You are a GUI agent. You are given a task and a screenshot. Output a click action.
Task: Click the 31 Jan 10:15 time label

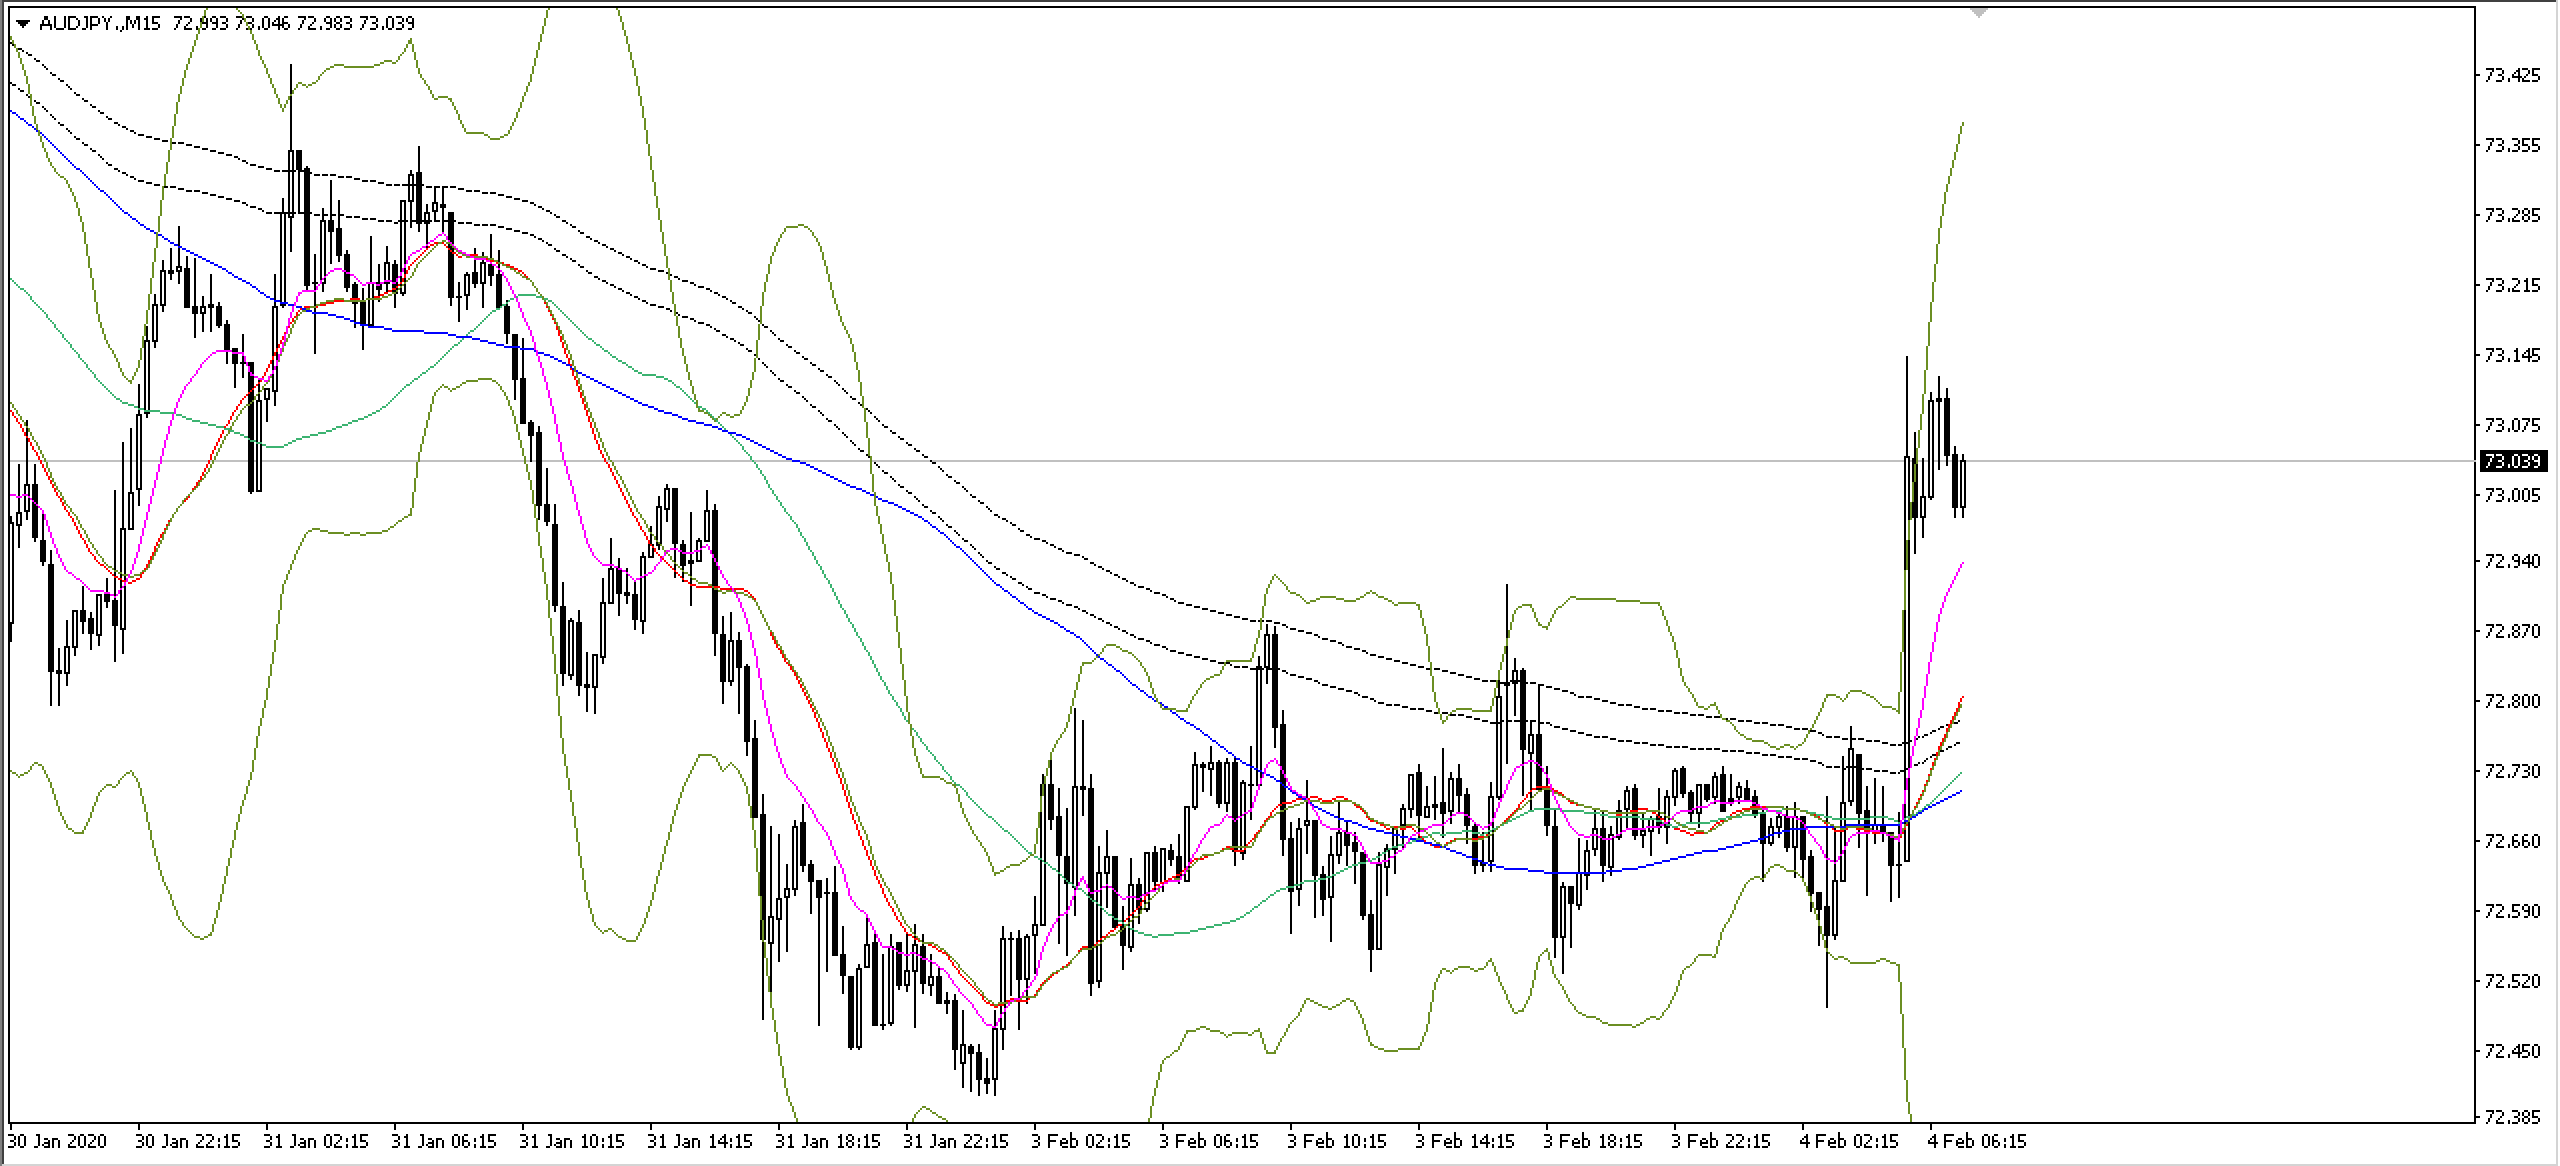click(x=573, y=1141)
